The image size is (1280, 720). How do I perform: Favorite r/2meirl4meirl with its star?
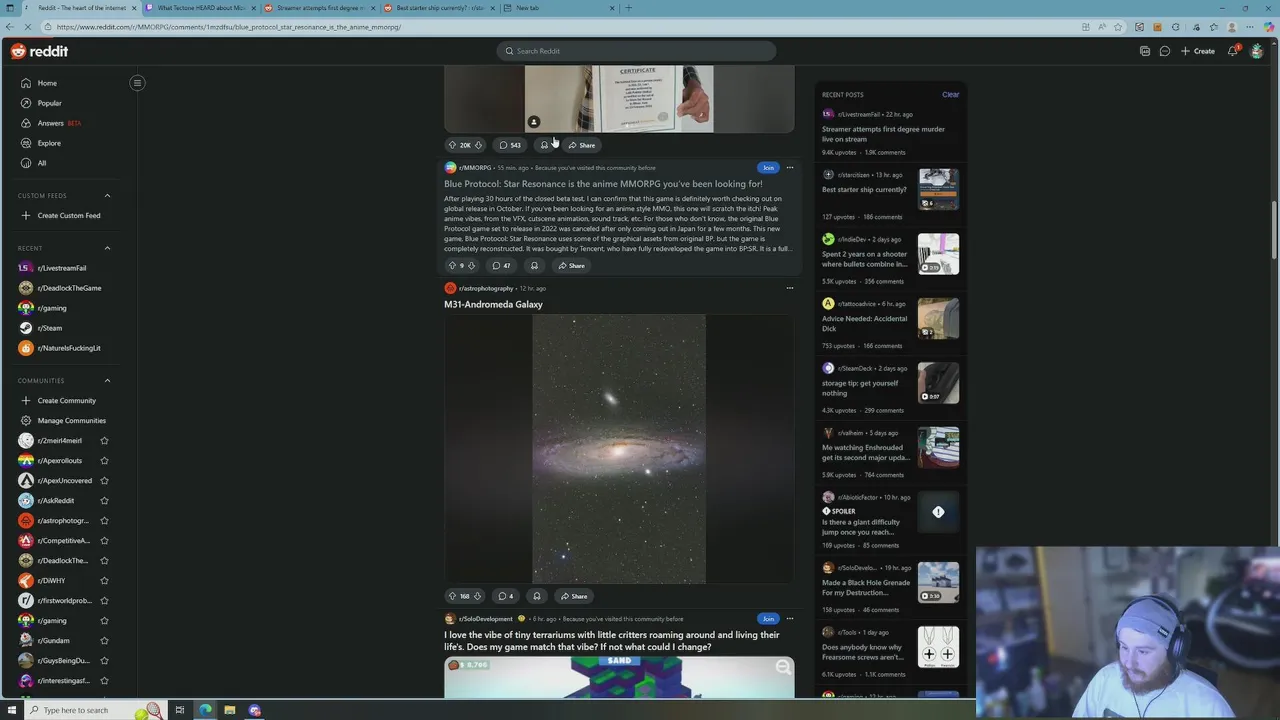[104, 441]
